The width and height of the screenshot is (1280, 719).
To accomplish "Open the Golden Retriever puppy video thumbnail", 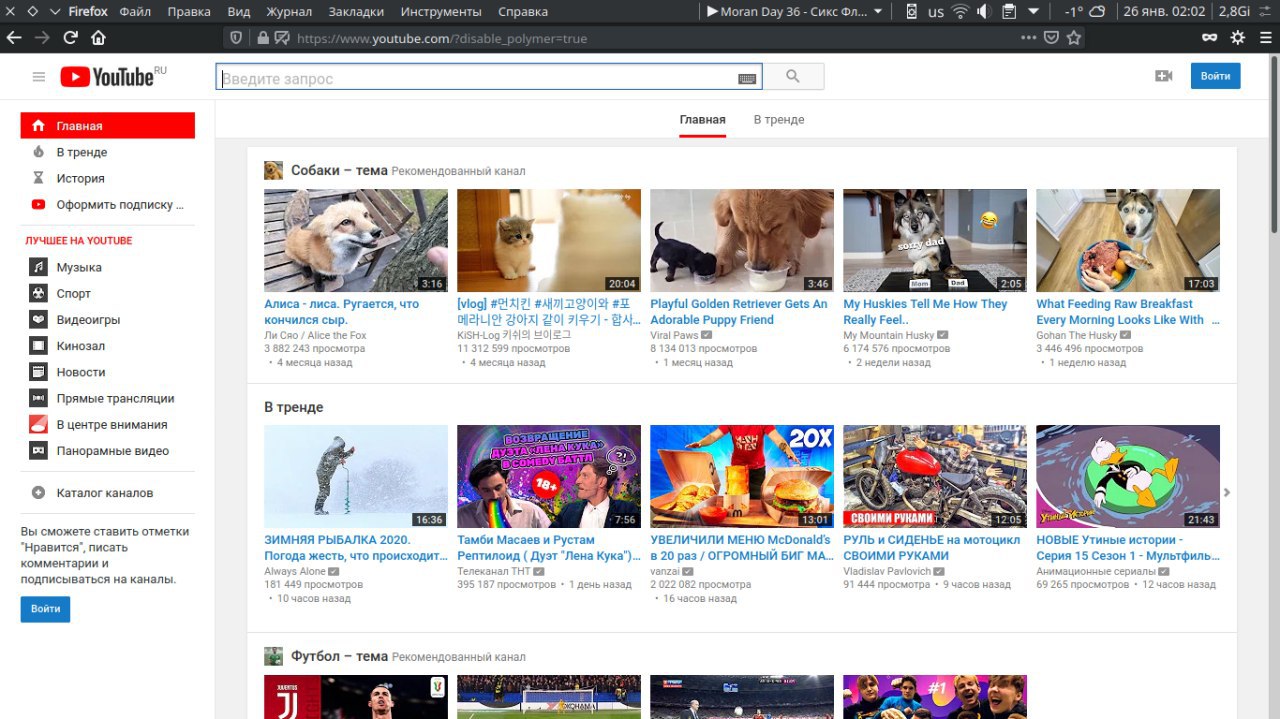I will pyautogui.click(x=742, y=240).
